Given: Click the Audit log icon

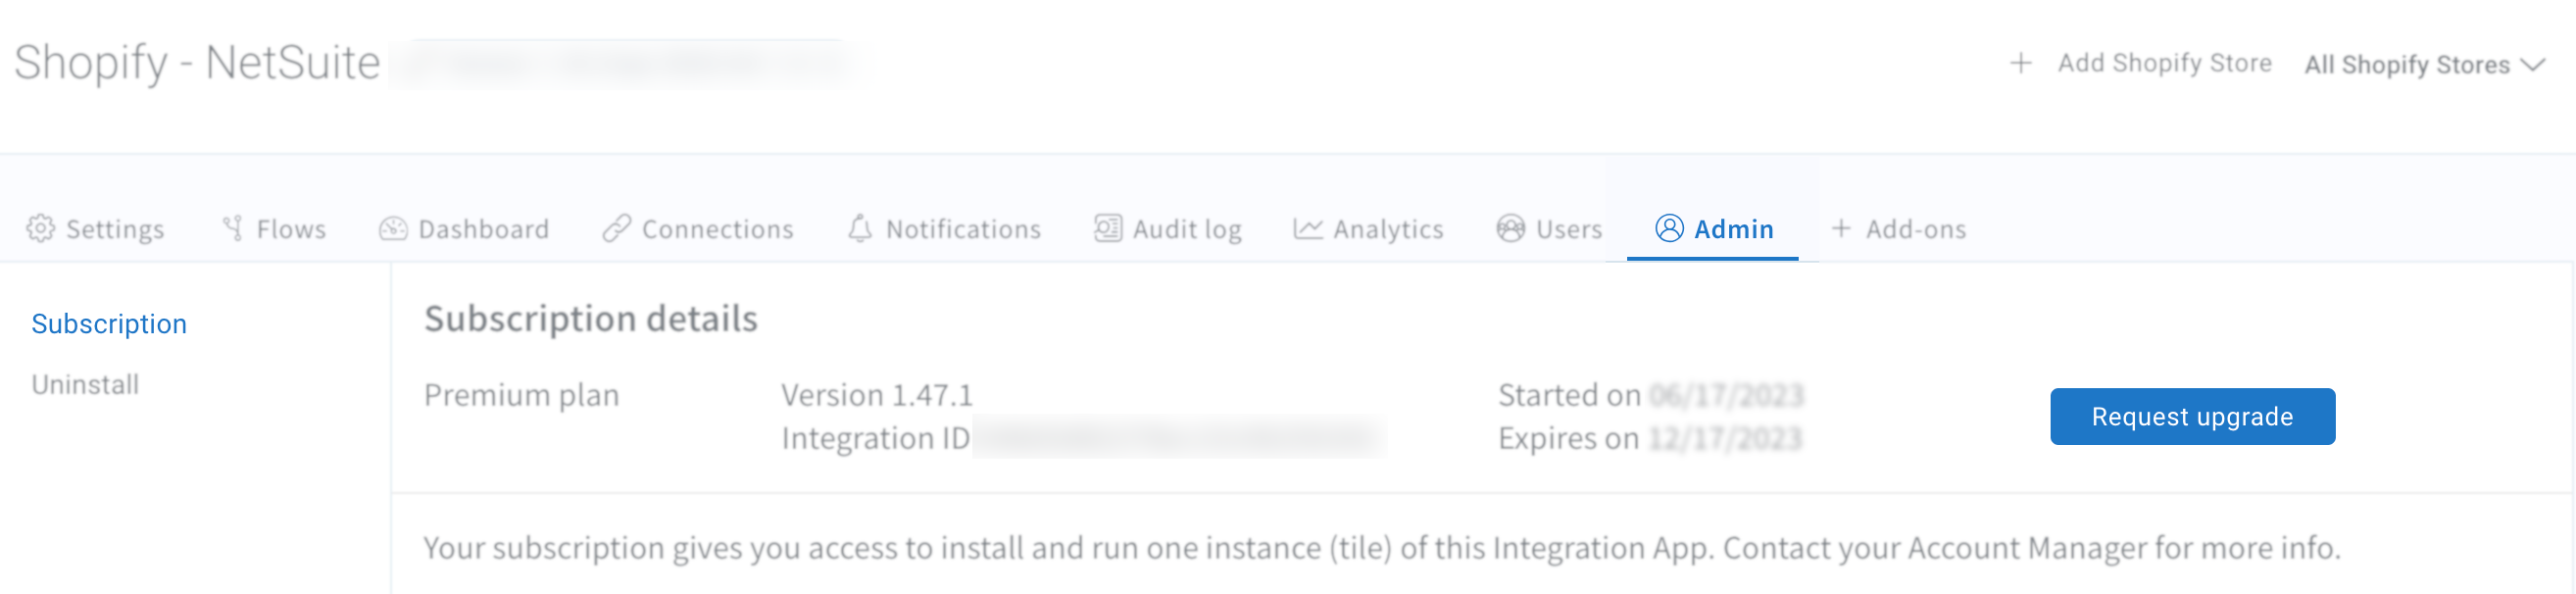Looking at the screenshot, I should coord(1107,228).
